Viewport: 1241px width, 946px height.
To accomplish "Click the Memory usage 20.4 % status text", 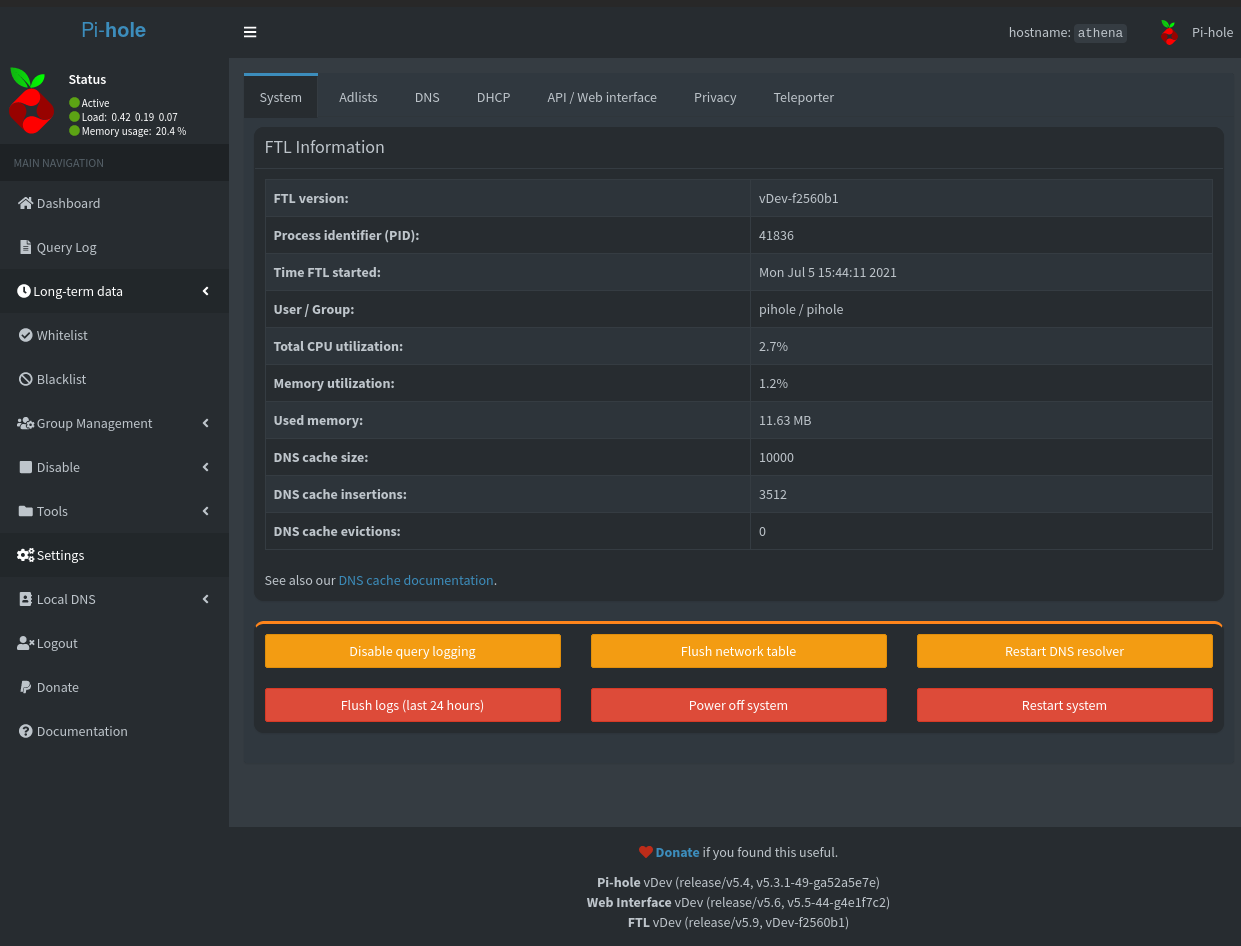I will coord(134,131).
